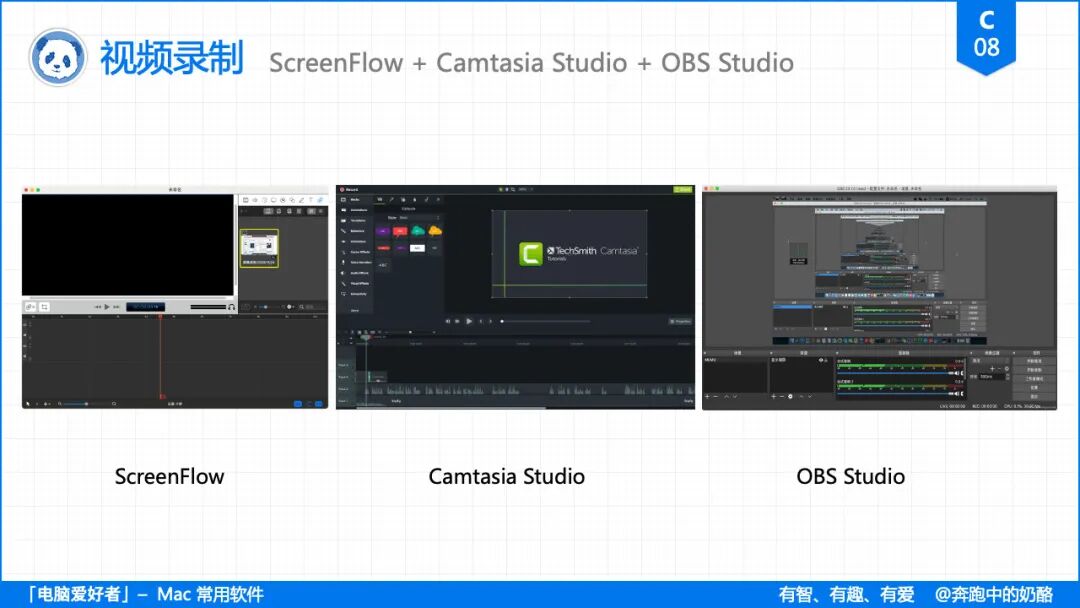
Task: Select the purple callout in Camtasia
Action: coord(383,231)
